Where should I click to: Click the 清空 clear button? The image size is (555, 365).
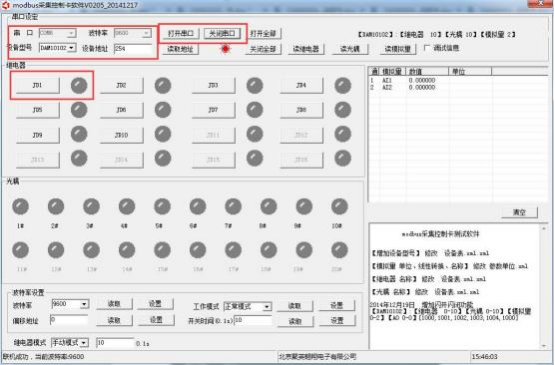pyautogui.click(x=519, y=212)
